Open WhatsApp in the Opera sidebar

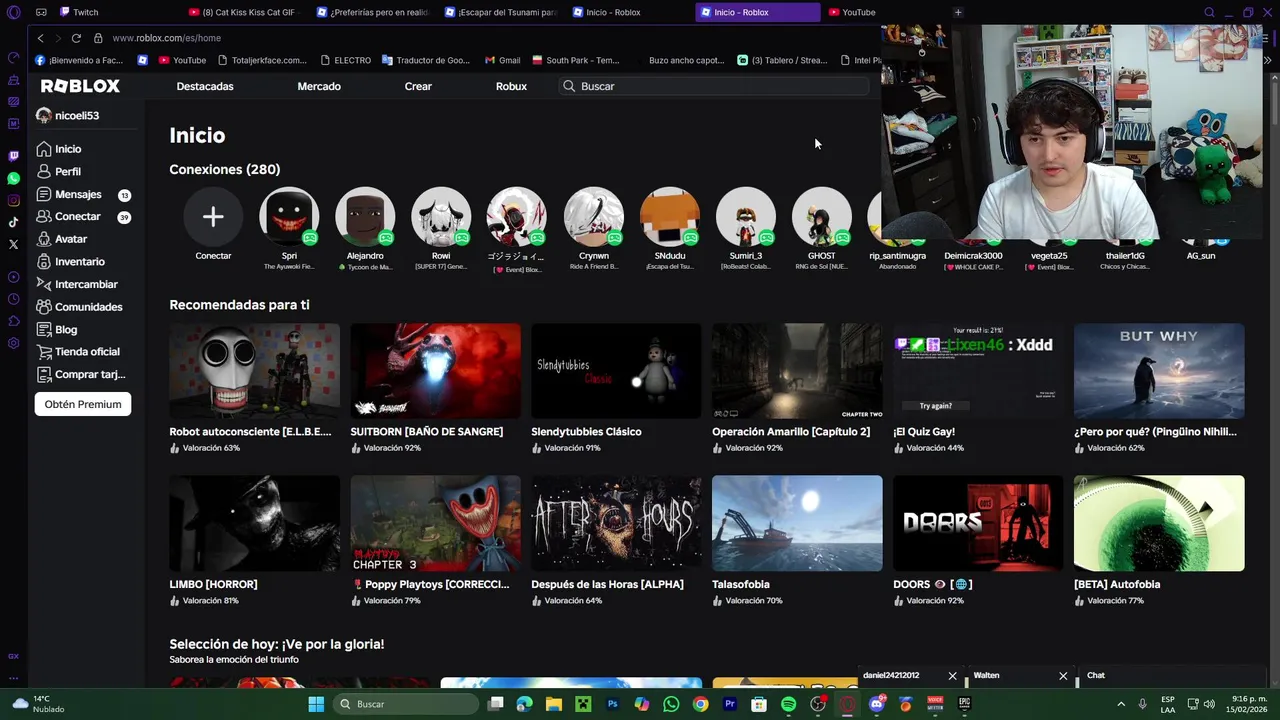coord(13,178)
